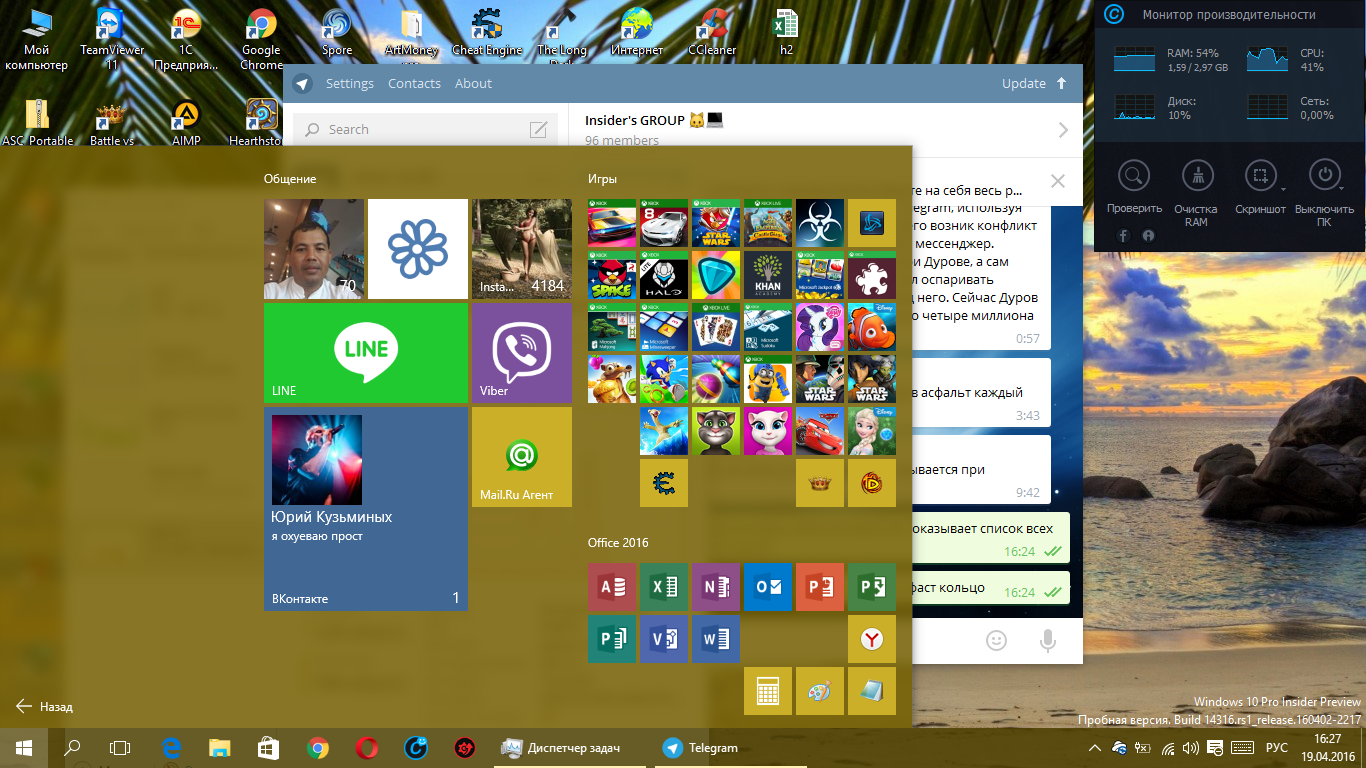Launch the Word 2016 tile
This screenshot has width=1366, height=768.
point(716,639)
